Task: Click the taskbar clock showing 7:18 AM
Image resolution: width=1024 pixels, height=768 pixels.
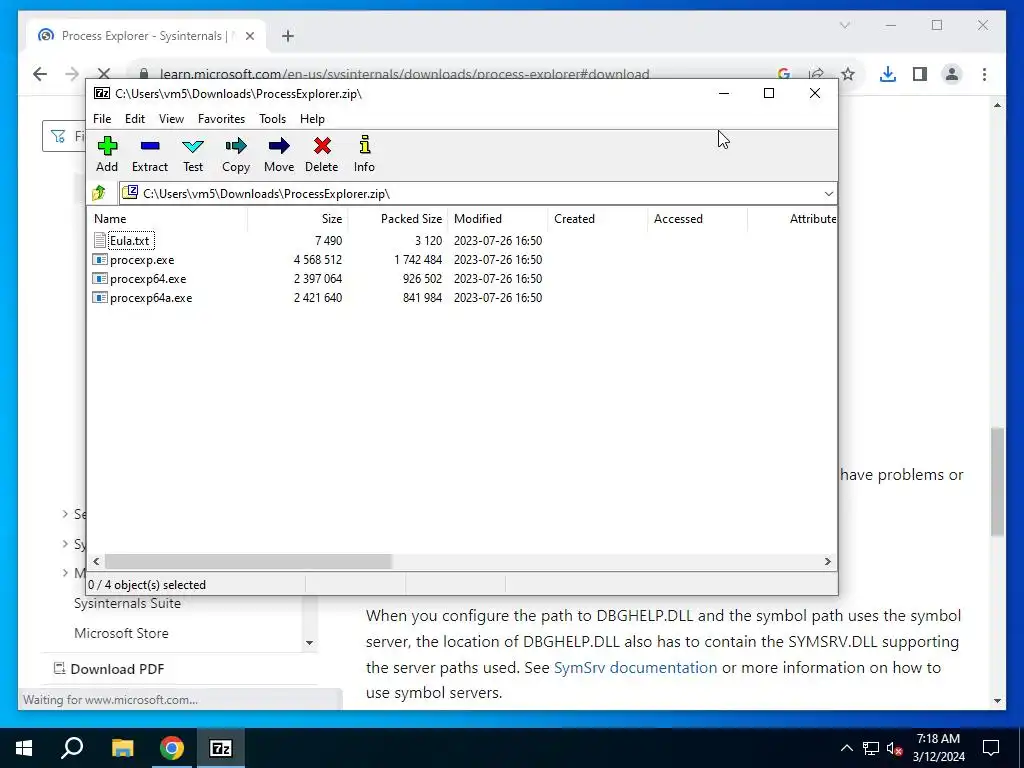Action: pyautogui.click(x=938, y=748)
